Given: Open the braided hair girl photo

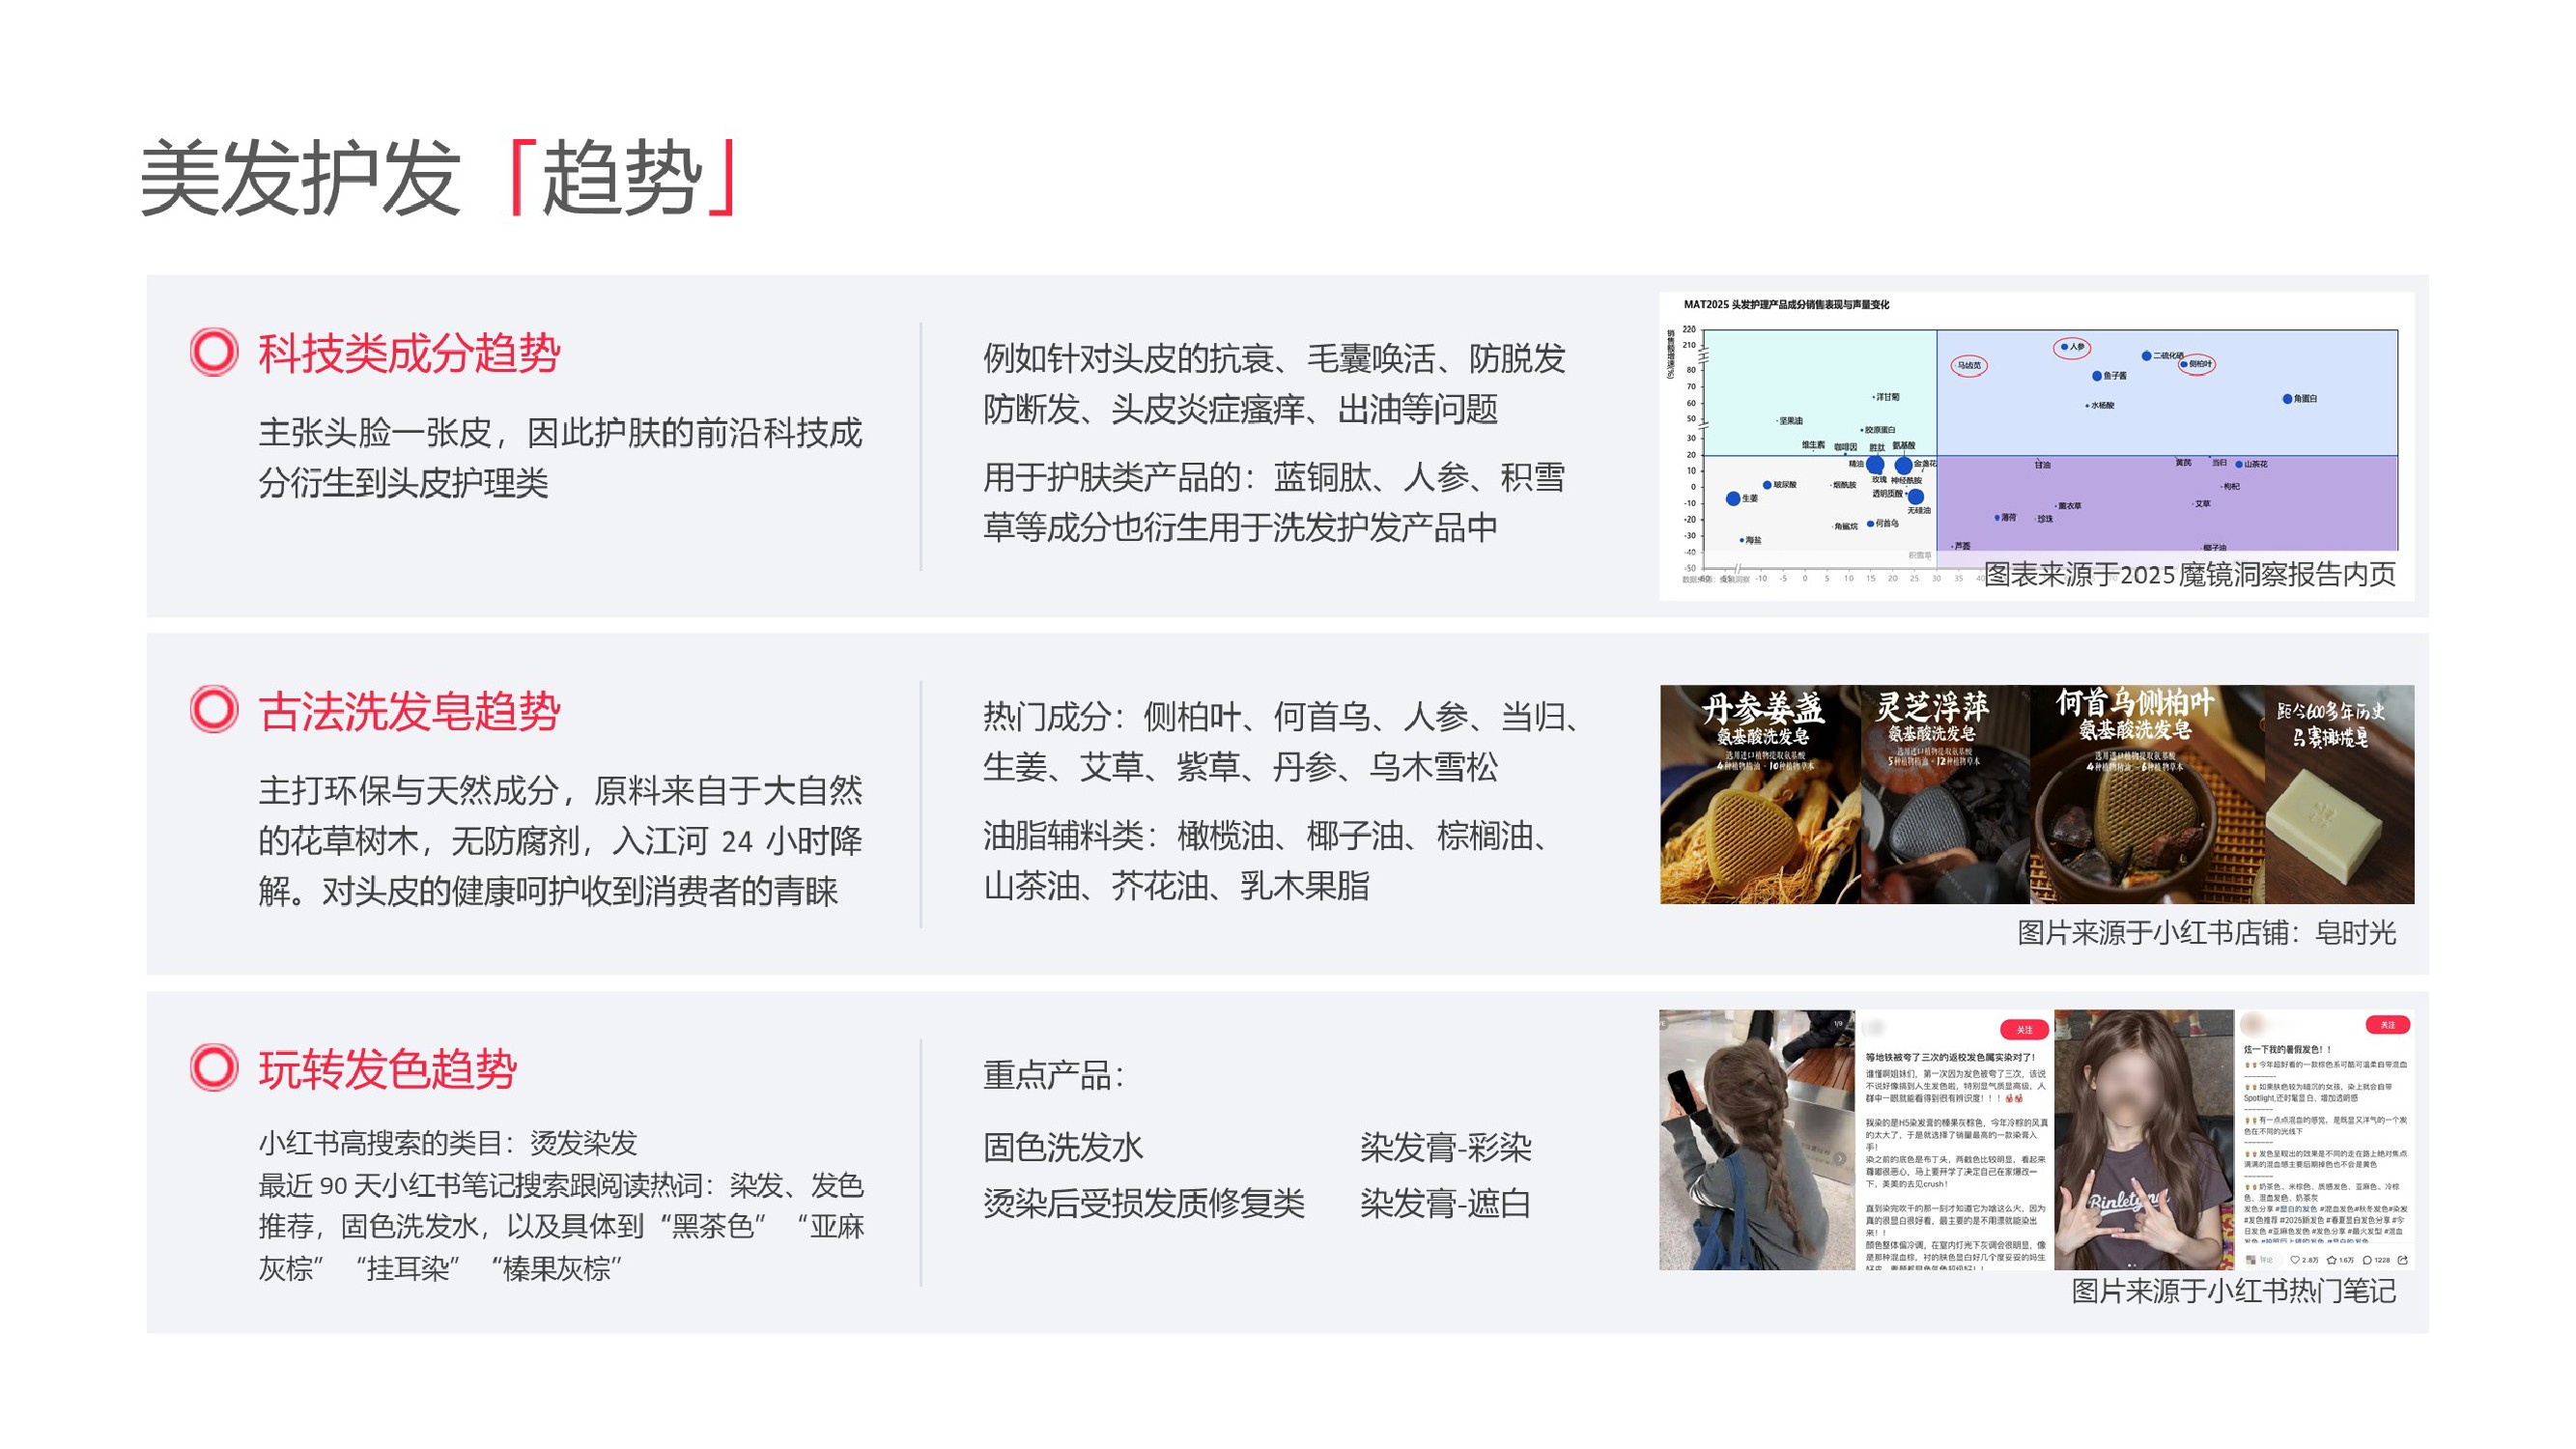Looking at the screenshot, I should (1756, 1140).
